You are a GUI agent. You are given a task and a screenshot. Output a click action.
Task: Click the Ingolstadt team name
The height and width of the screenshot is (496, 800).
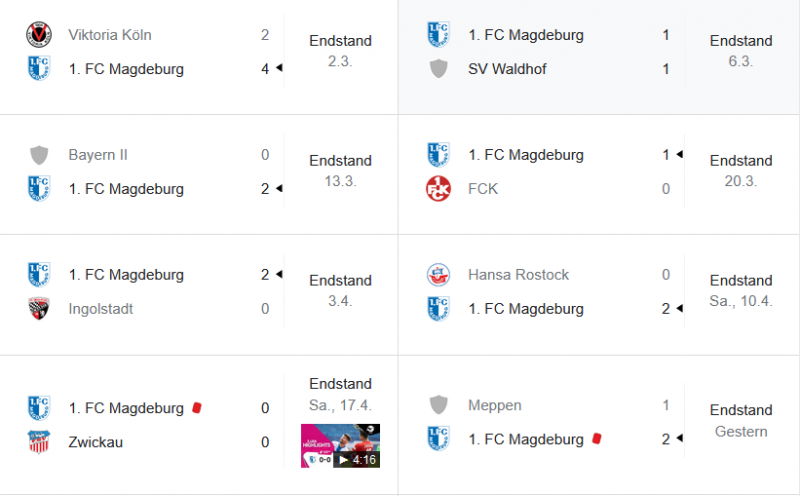100,309
